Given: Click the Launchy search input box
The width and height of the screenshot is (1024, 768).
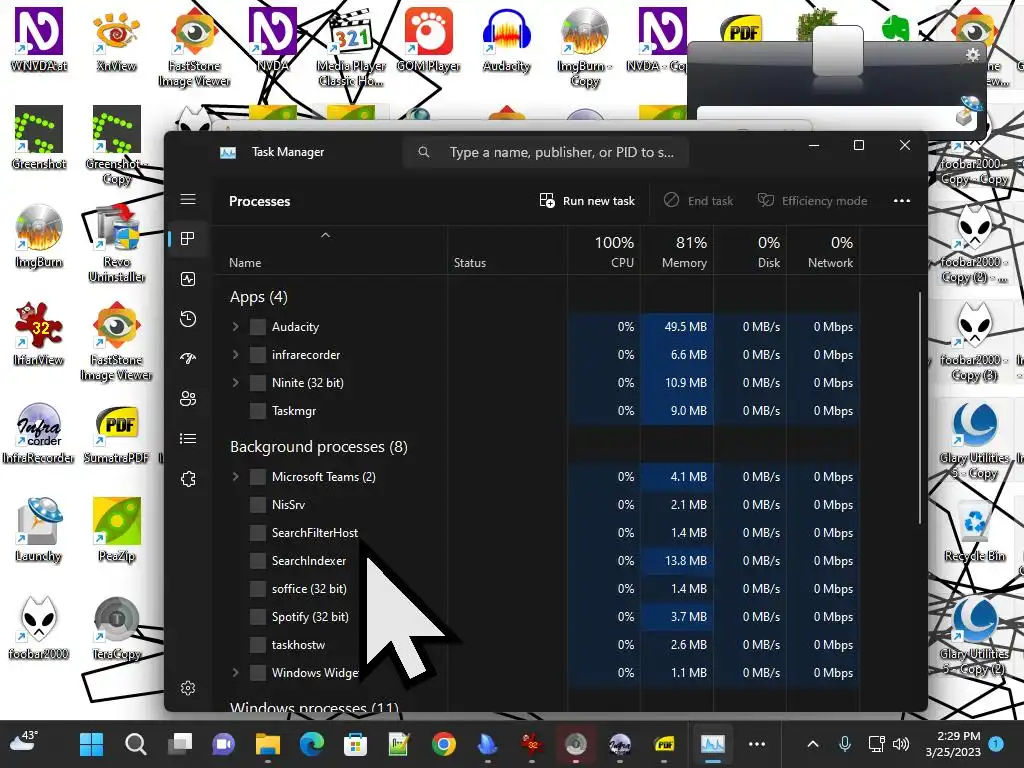Looking at the screenshot, I should click(825, 120).
